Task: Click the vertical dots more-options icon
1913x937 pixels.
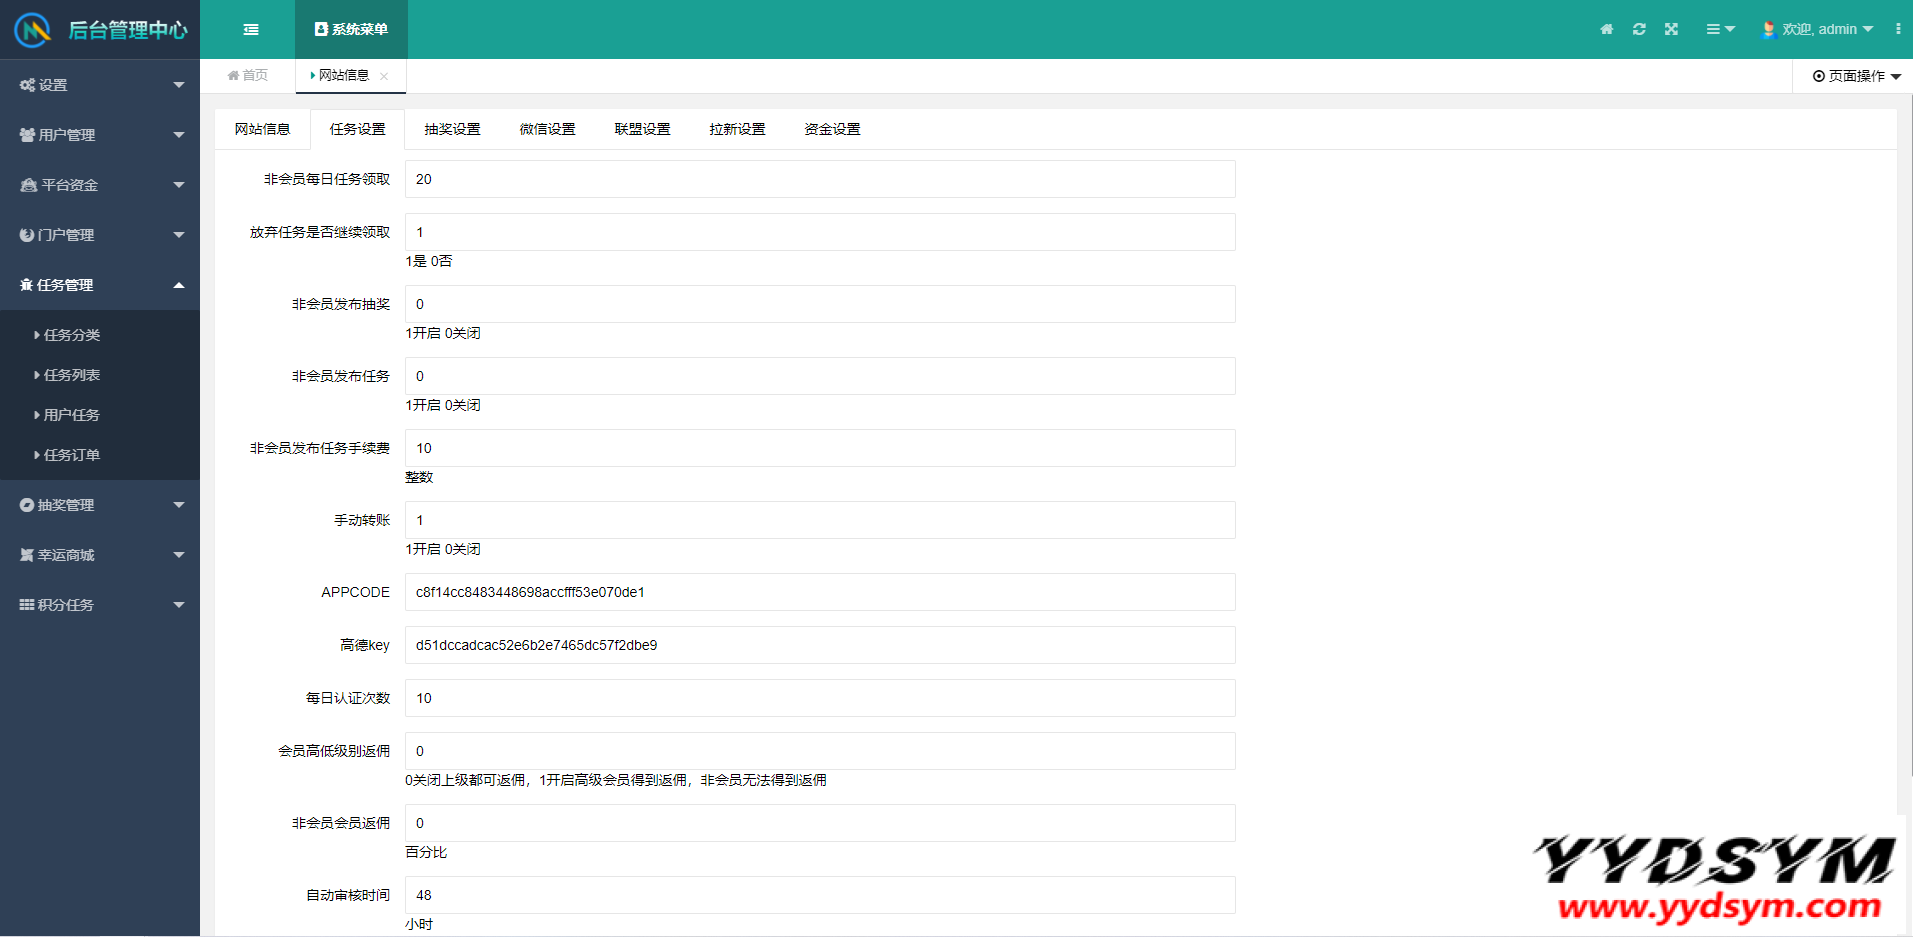Action: [x=1897, y=30]
